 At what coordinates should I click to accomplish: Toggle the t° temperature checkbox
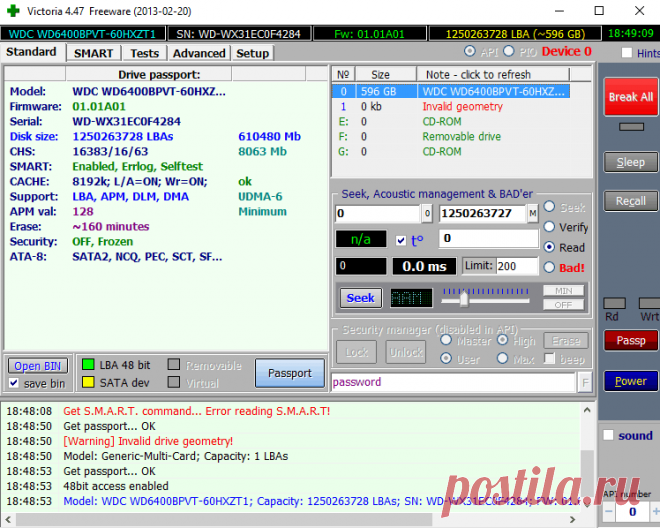click(x=401, y=240)
